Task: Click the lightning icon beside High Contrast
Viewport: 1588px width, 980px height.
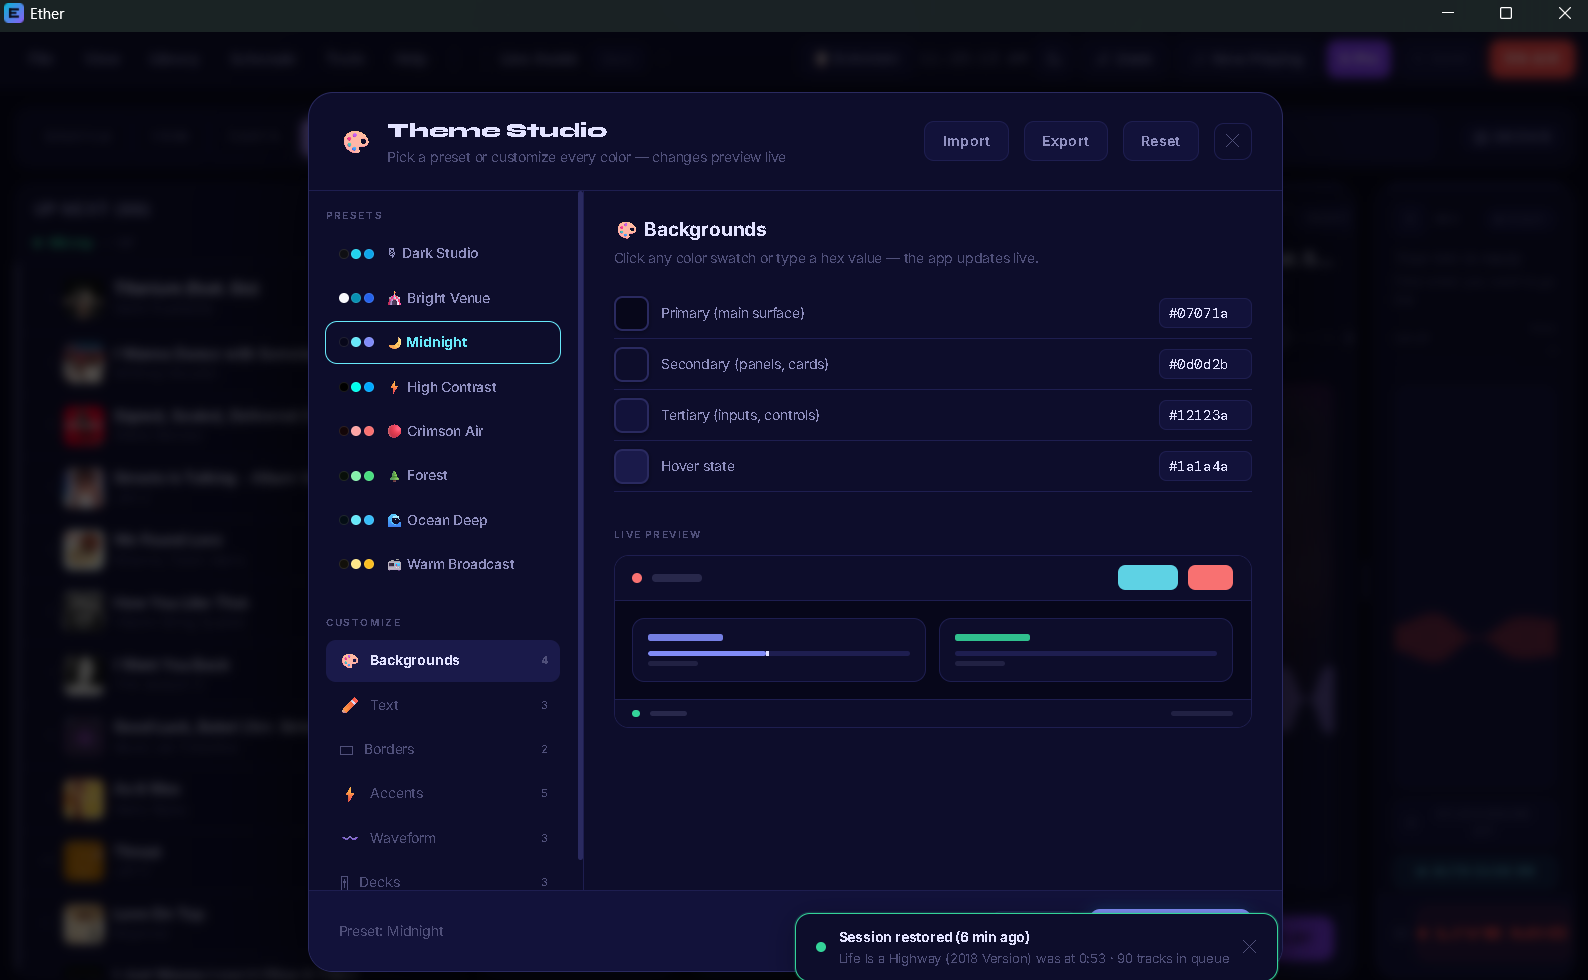Action: coord(394,387)
